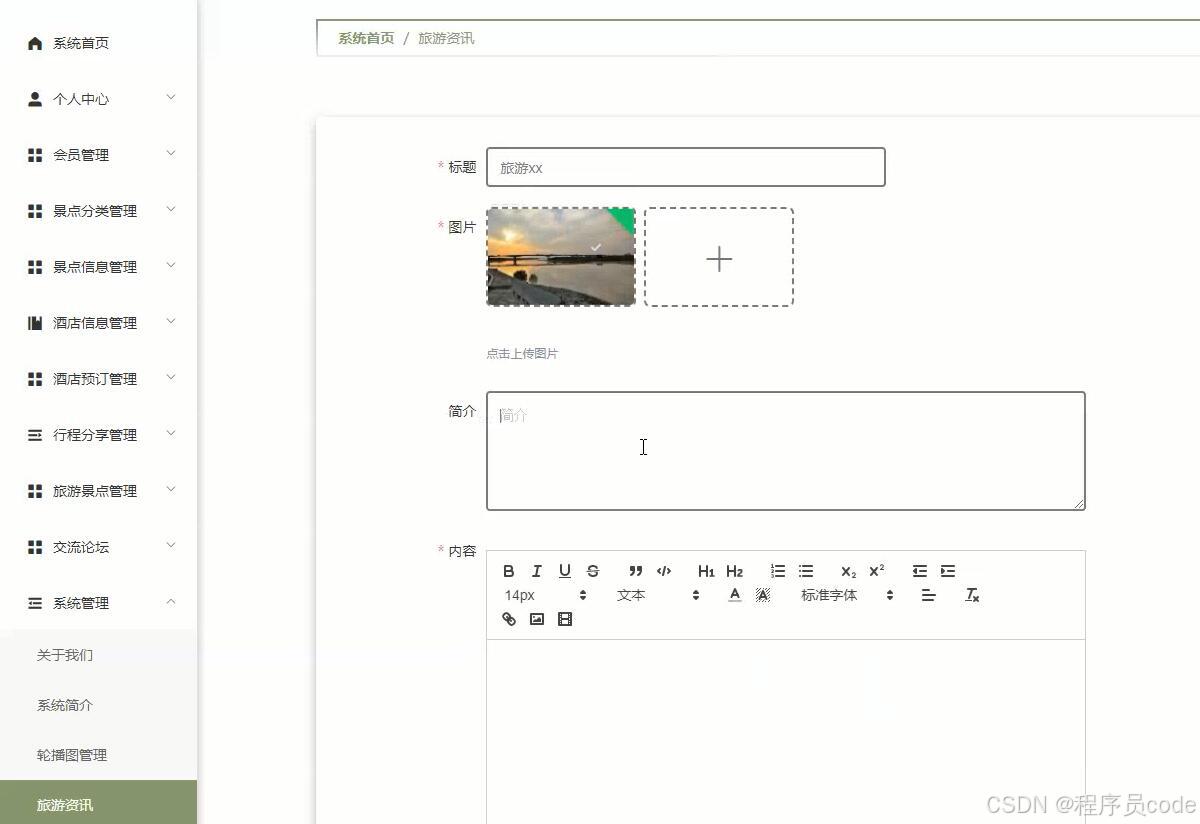Clear text formatting with the Tx icon
Image resolution: width=1200 pixels, height=824 pixels.
pos(971,595)
